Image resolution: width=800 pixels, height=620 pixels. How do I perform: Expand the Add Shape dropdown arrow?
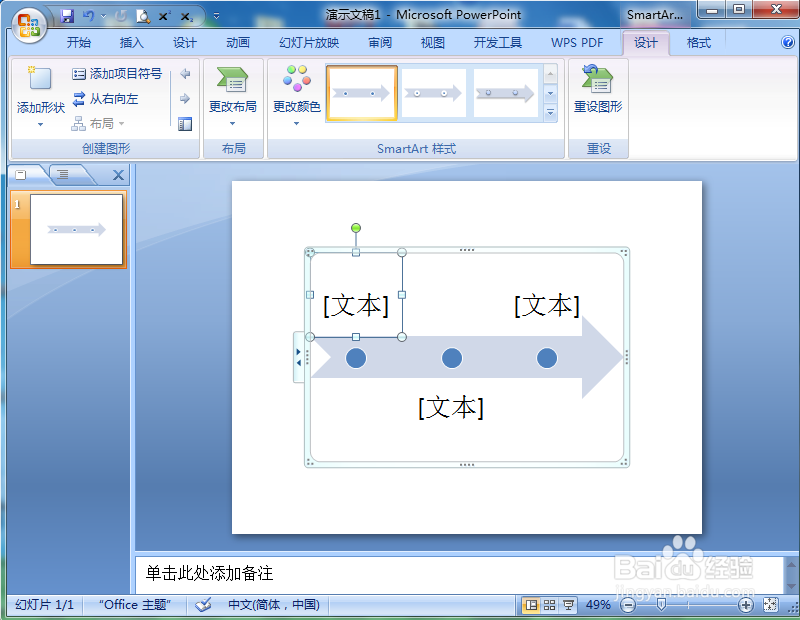40,125
